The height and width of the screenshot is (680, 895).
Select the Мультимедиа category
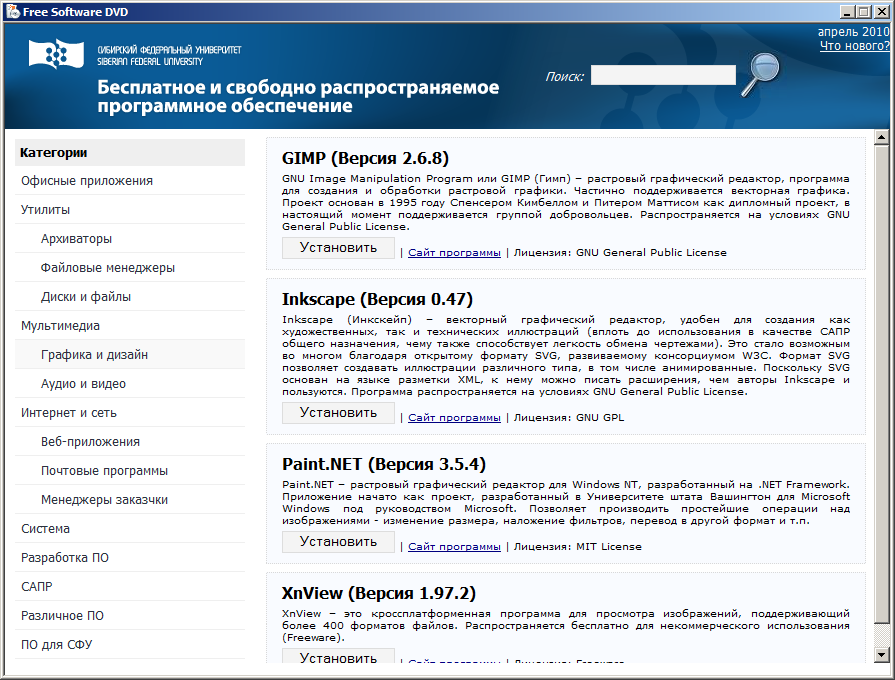point(130,325)
